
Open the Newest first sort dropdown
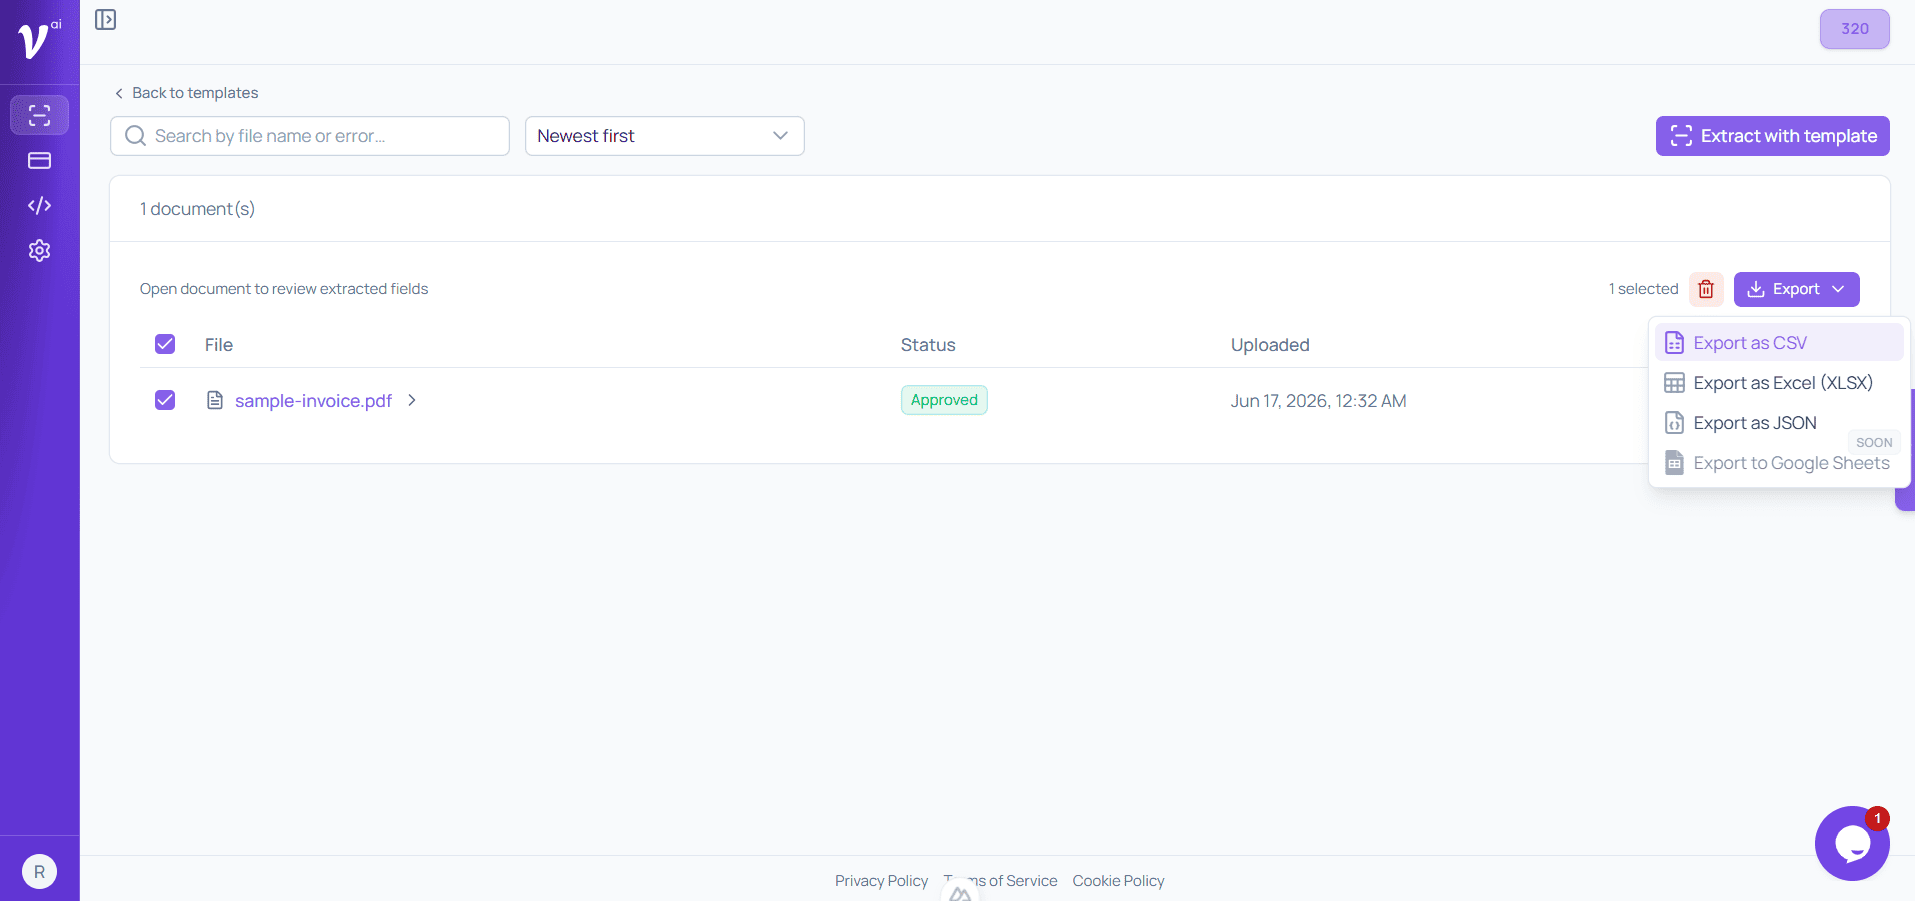[x=665, y=136]
